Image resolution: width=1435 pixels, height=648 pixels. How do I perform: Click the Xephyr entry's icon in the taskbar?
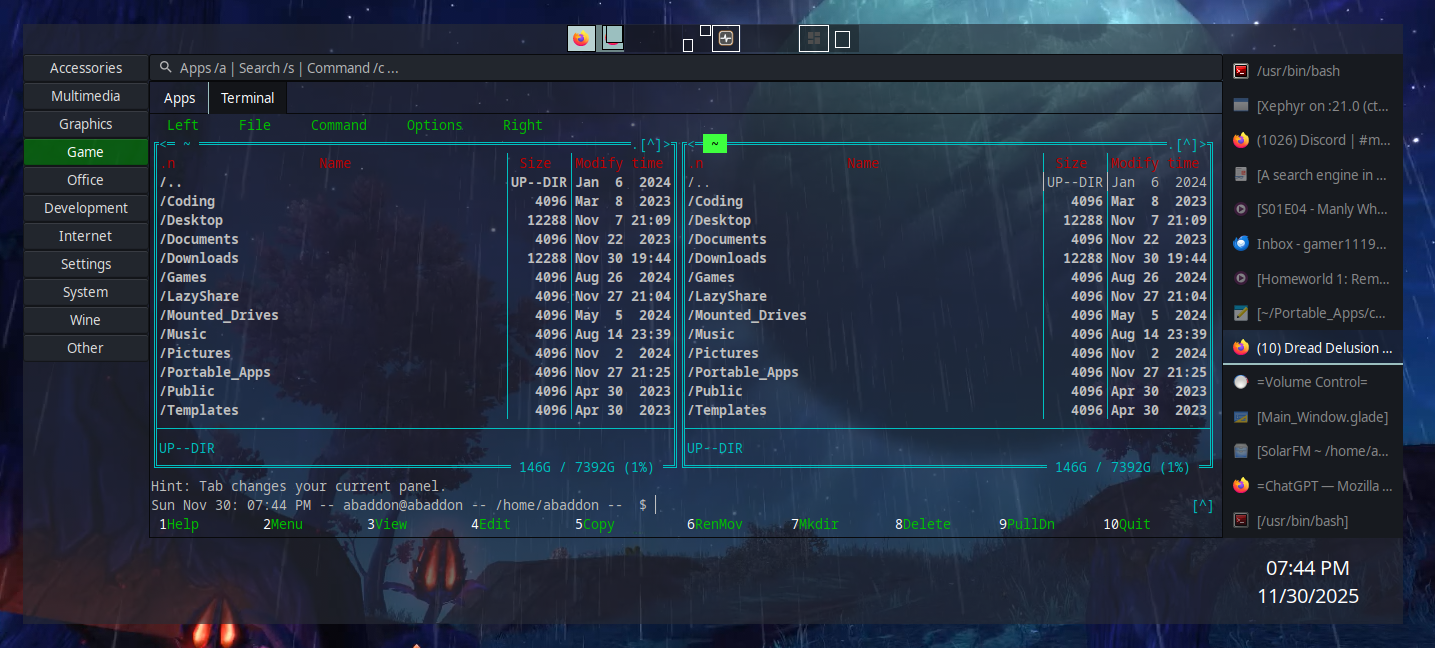tap(1243, 105)
